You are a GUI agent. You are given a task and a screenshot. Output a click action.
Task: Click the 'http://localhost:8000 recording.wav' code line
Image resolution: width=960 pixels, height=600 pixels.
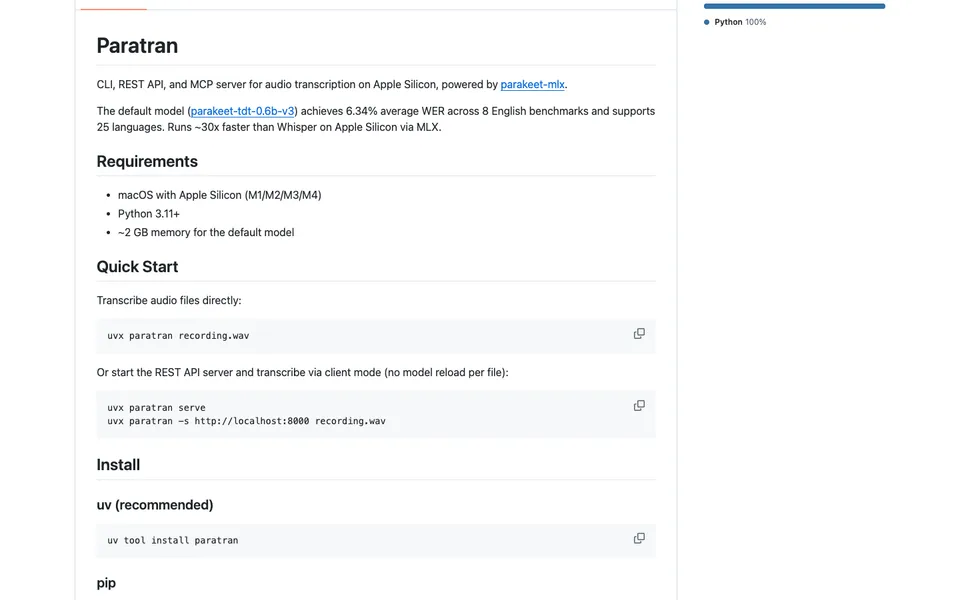(x=246, y=421)
